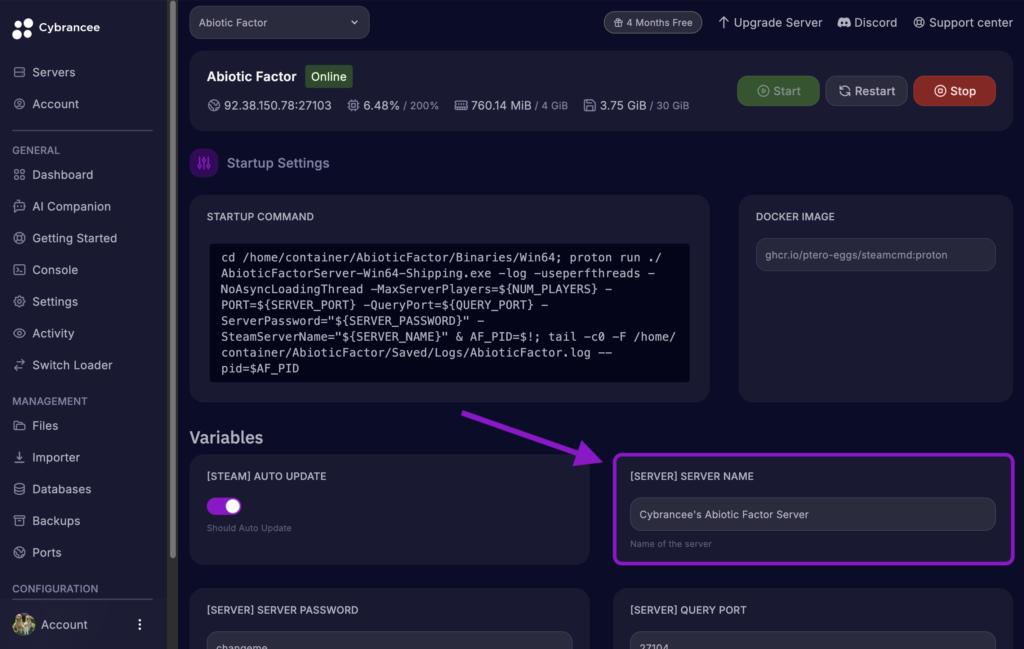Click the Getting Started lifebuoy icon

click(19, 238)
